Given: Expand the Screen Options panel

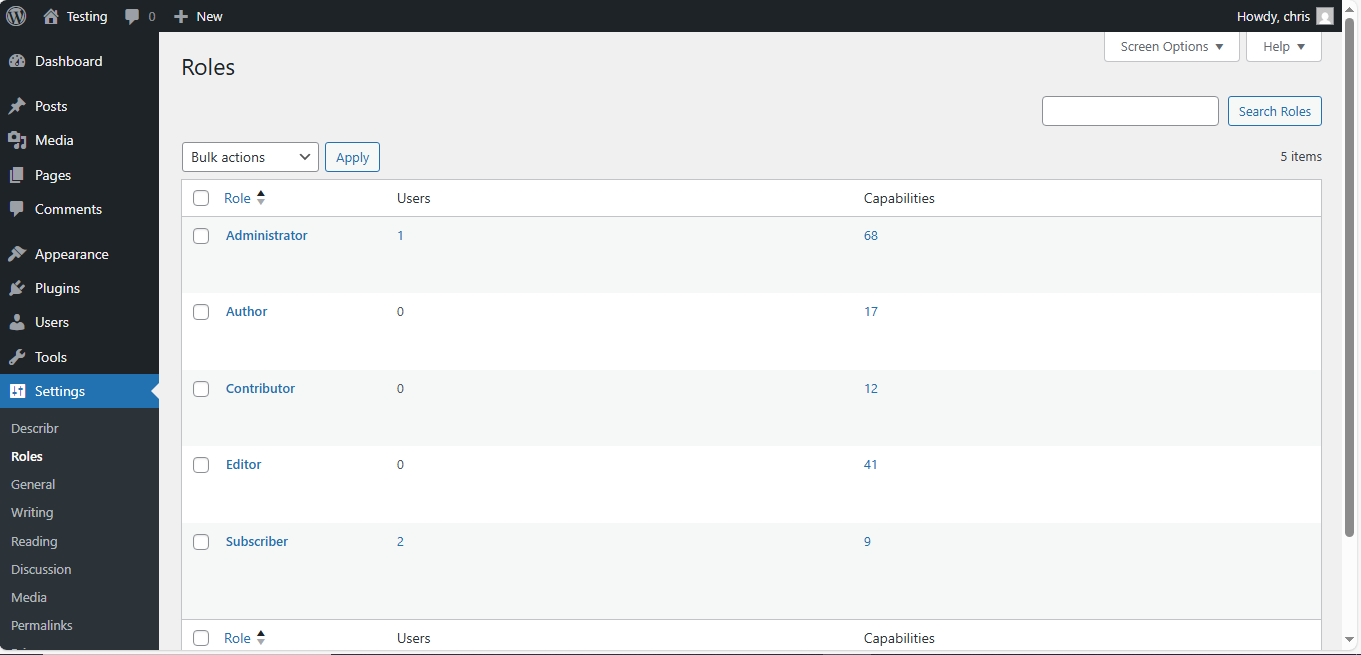Looking at the screenshot, I should tap(1170, 46).
